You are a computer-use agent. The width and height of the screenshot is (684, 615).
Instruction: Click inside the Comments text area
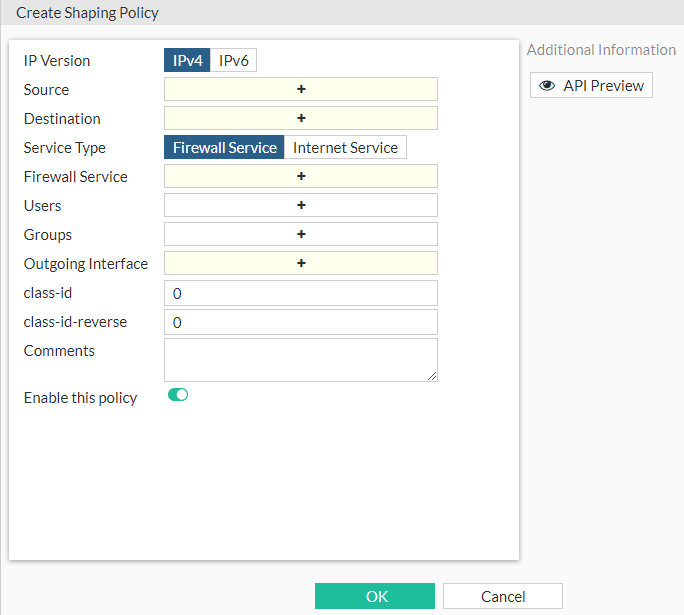300,359
